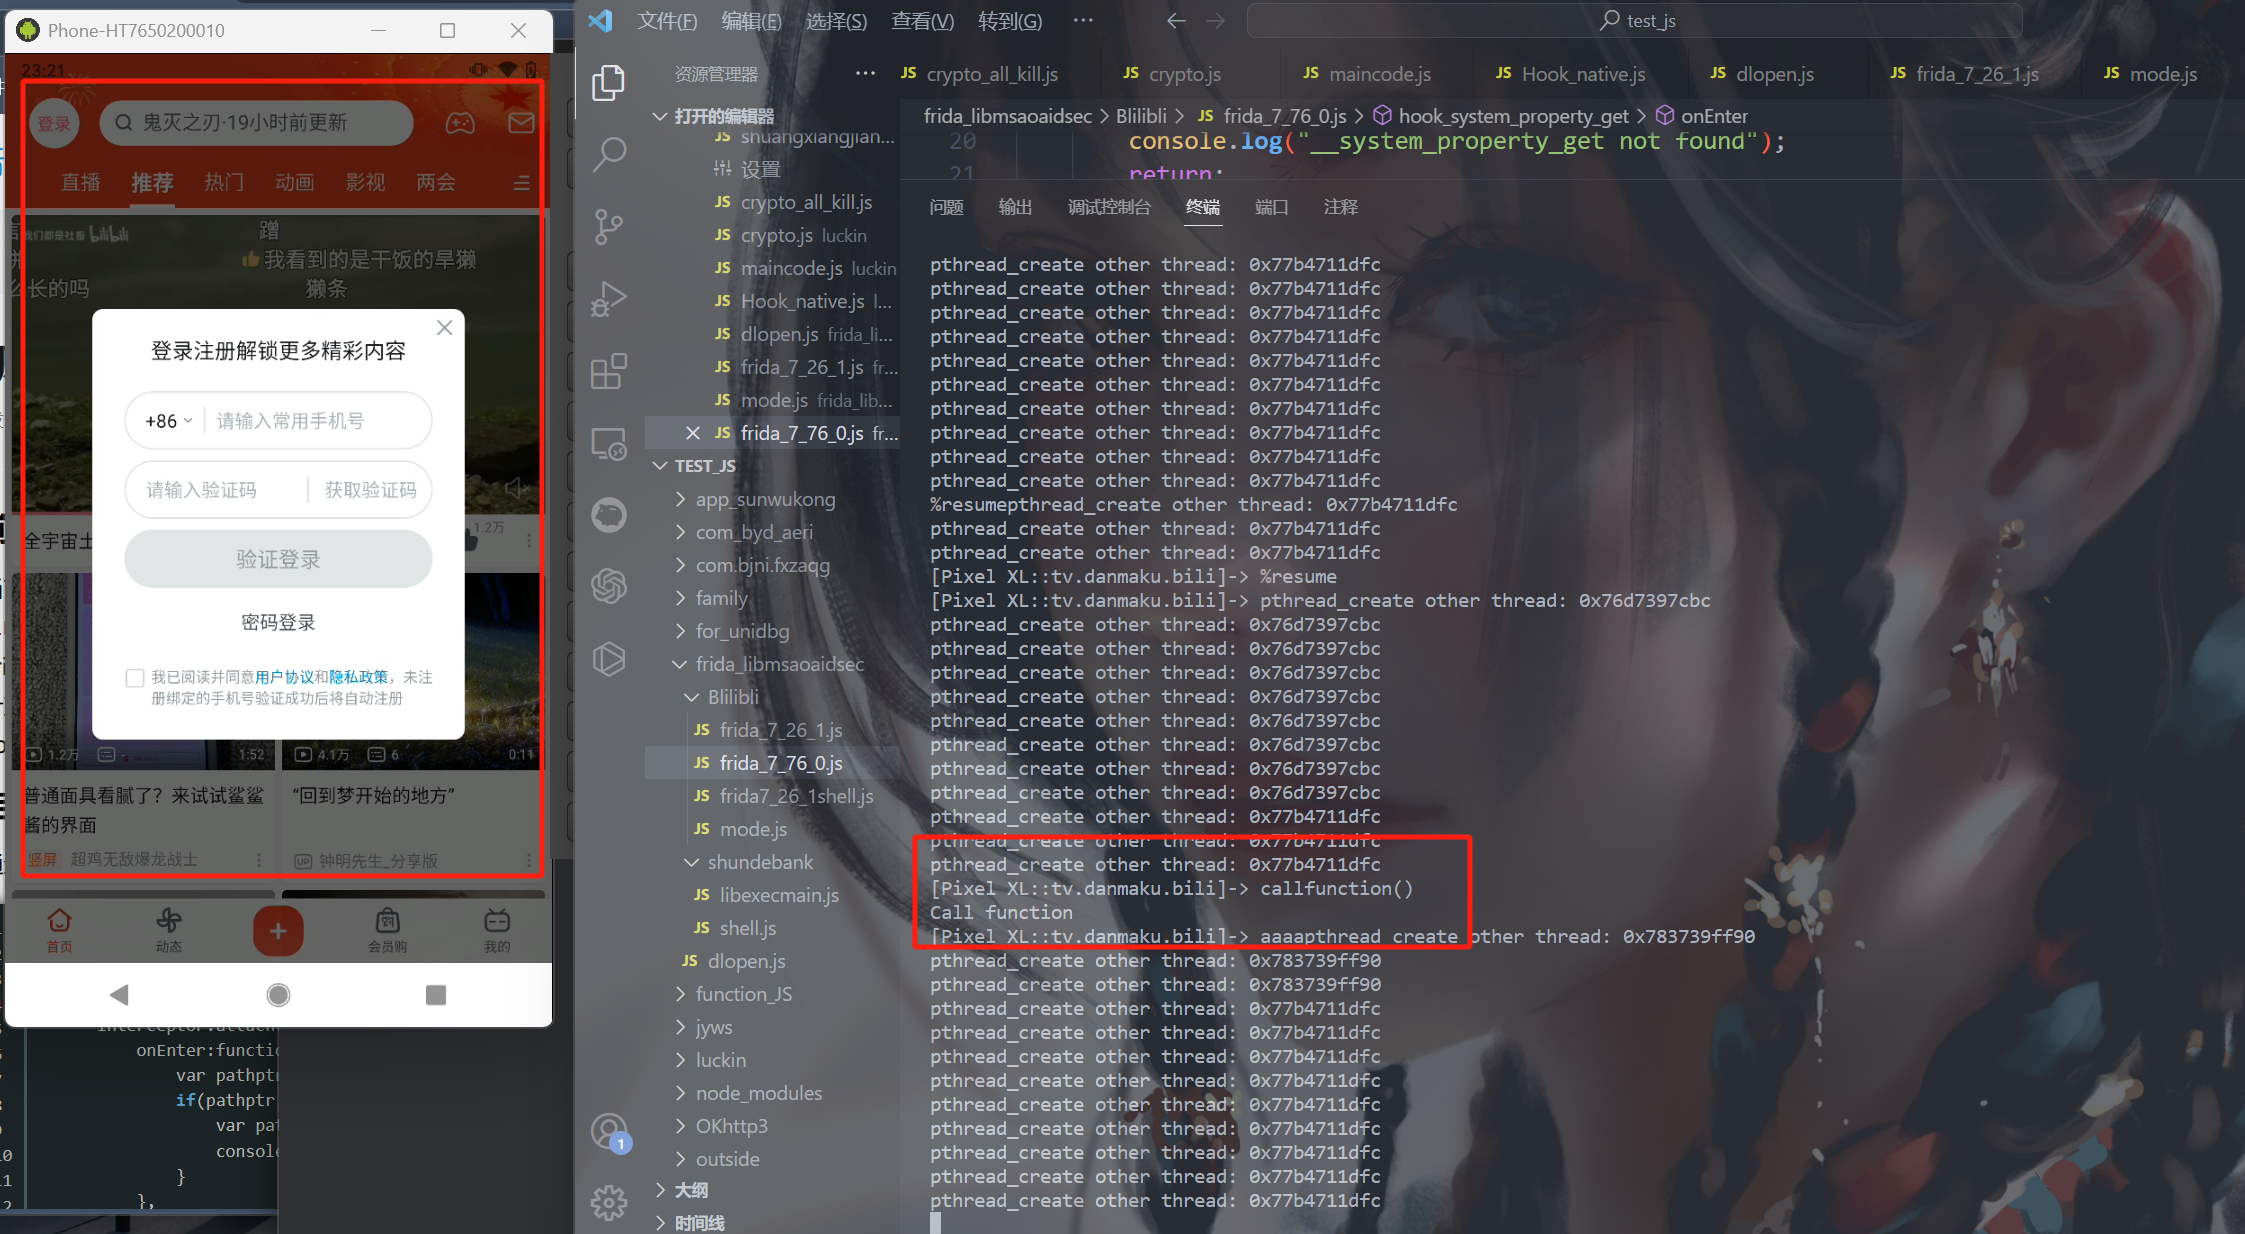The width and height of the screenshot is (2245, 1234).
Task: Open the +86 country code dropdown
Action: point(168,421)
